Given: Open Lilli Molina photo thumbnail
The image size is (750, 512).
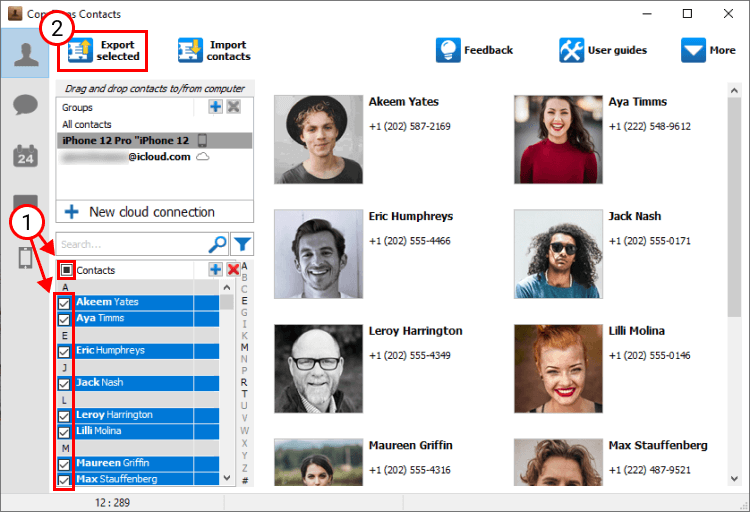Looking at the screenshot, I should point(558,368).
